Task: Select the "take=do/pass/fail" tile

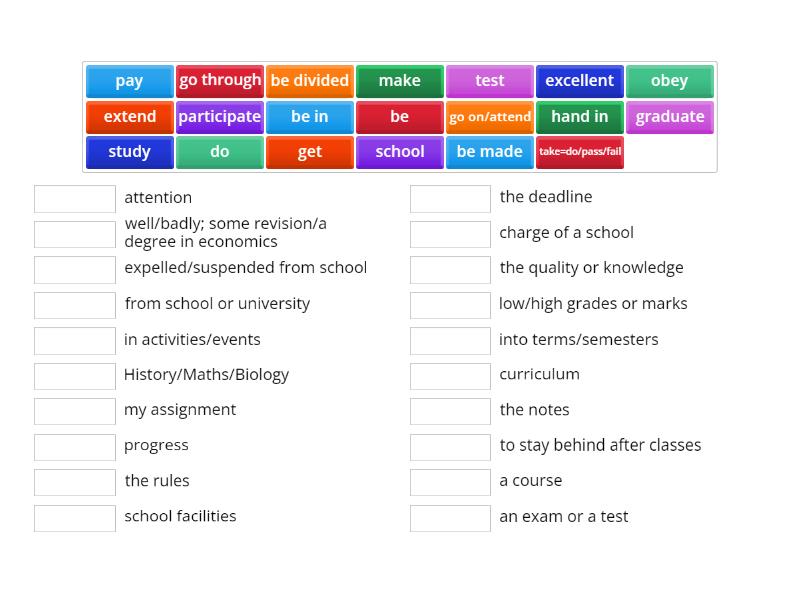Action: (x=580, y=151)
